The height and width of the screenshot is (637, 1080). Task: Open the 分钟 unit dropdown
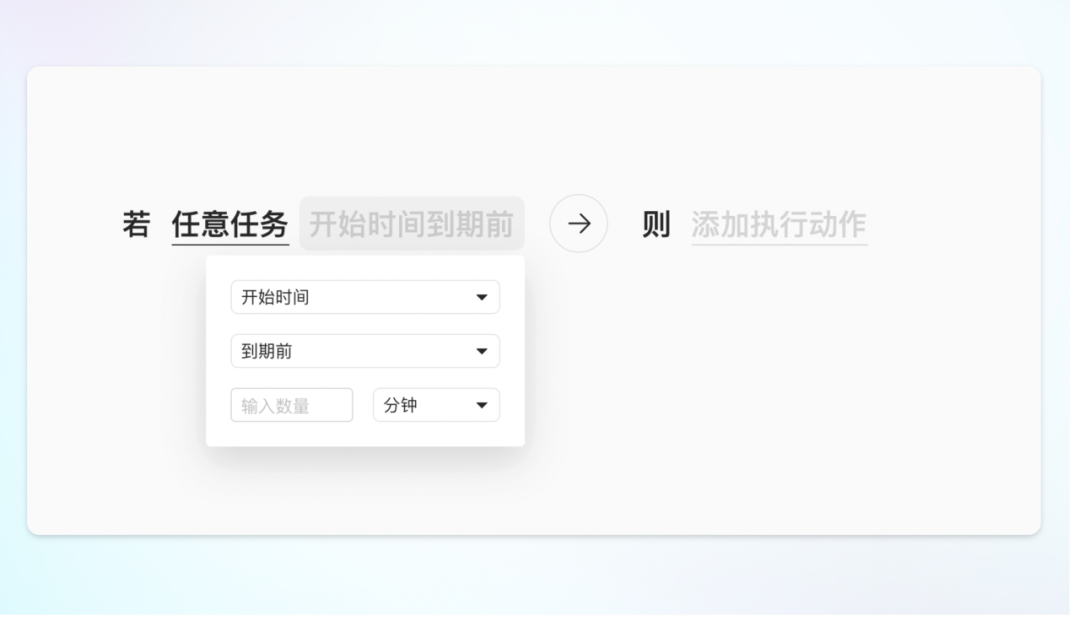(436, 405)
